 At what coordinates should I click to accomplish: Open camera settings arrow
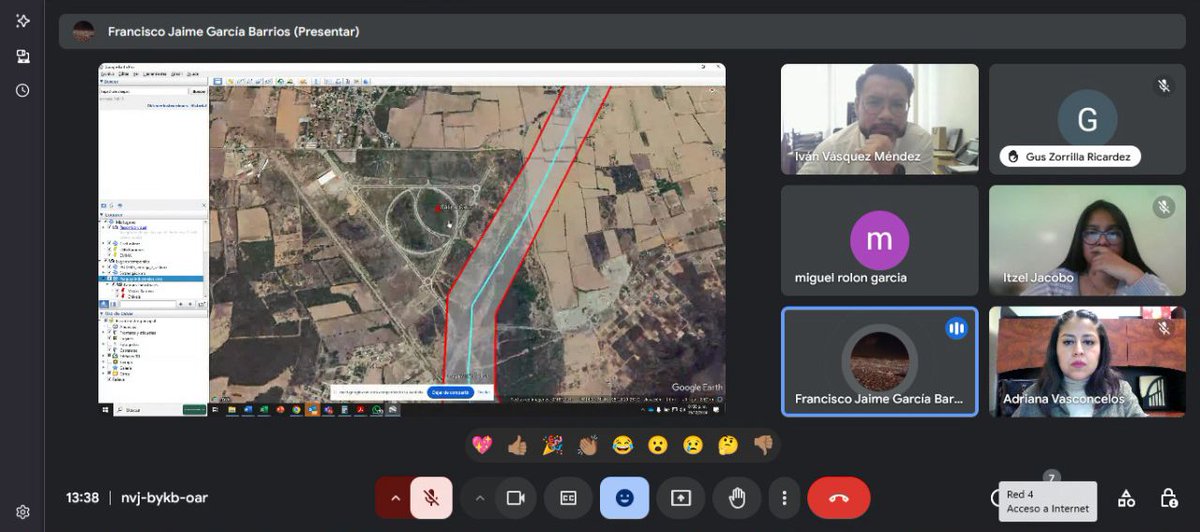coord(480,498)
